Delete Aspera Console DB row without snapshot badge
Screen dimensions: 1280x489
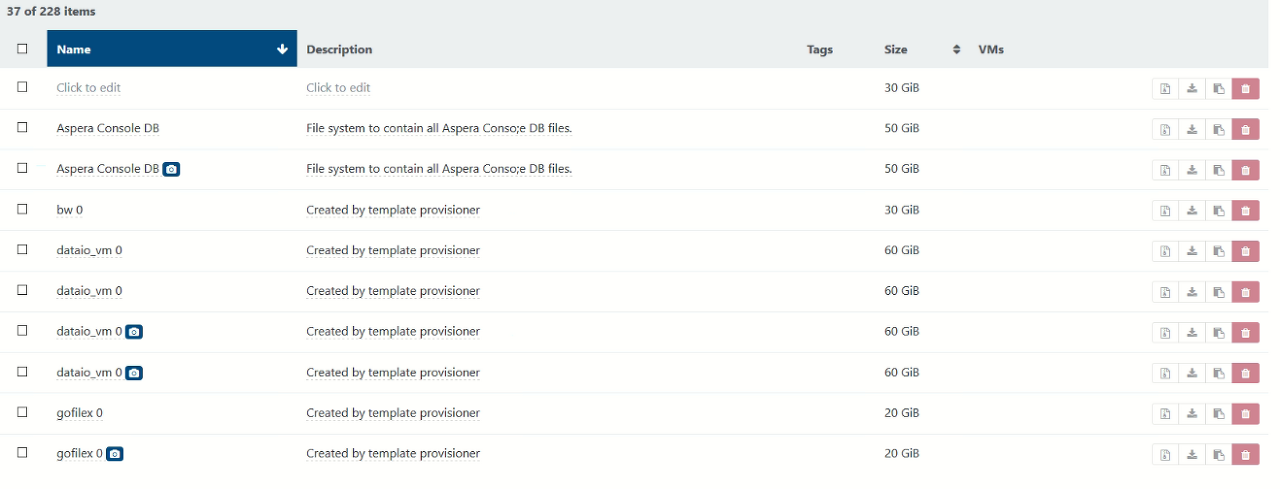pyautogui.click(x=1245, y=129)
